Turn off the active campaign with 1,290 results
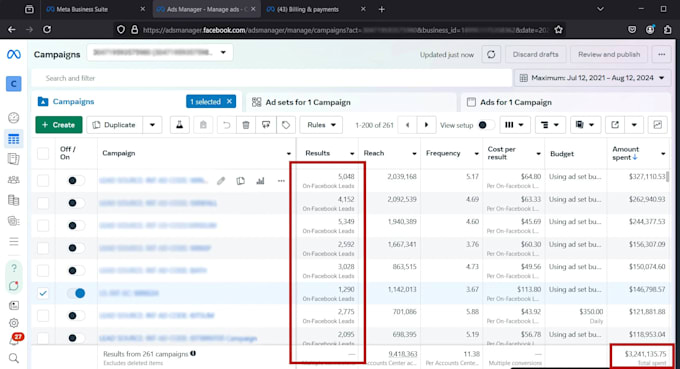 [x=76, y=293]
